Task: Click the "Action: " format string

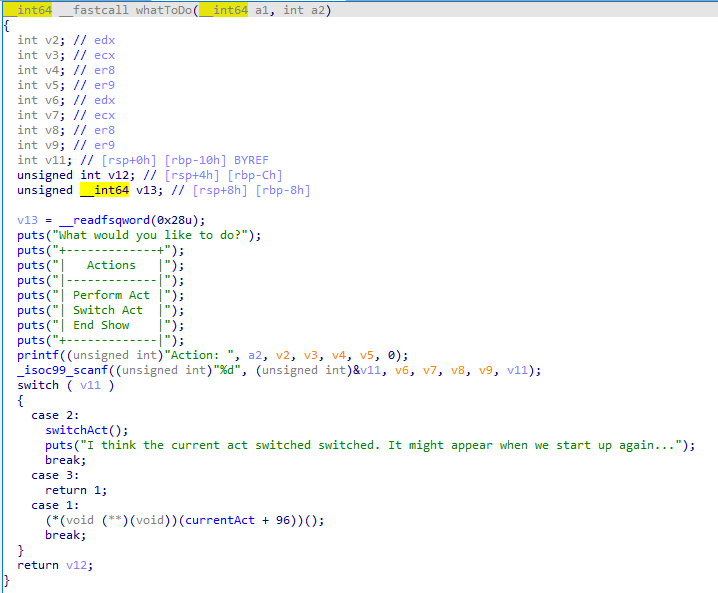Action: click(x=202, y=355)
